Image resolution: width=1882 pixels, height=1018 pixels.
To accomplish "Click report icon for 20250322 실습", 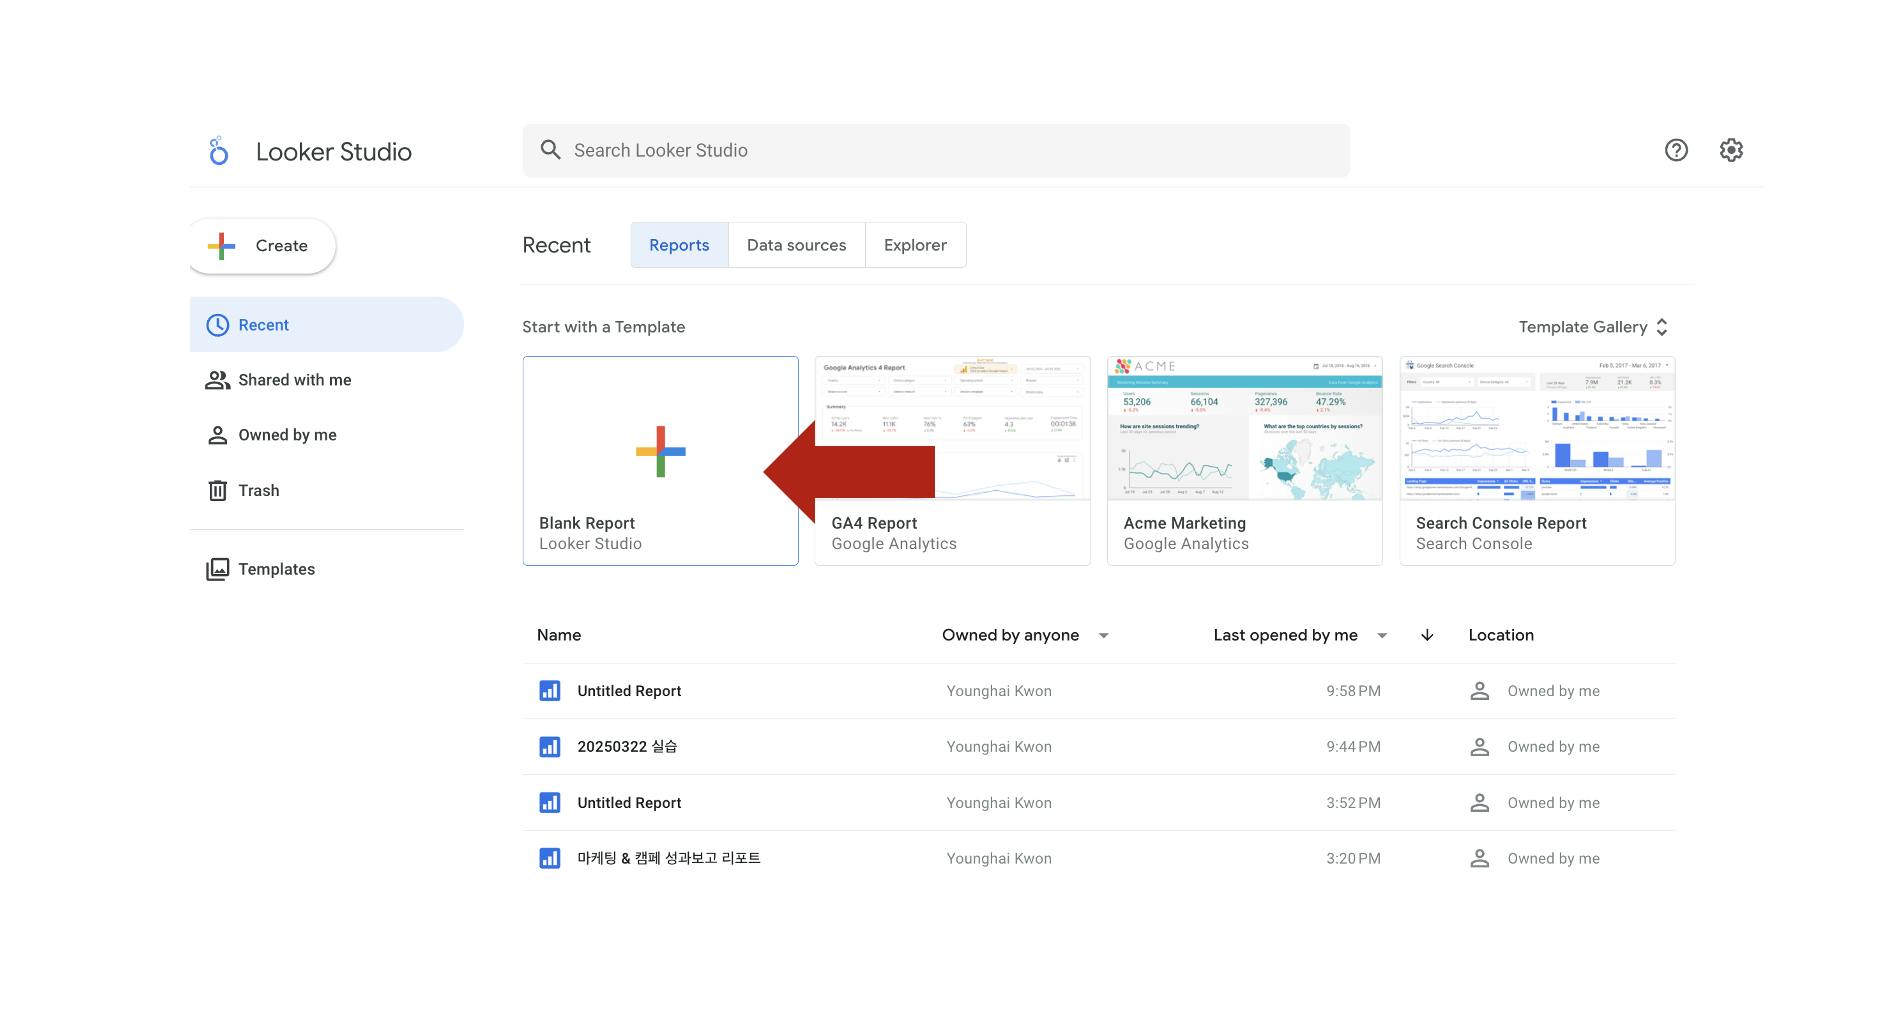I will click(550, 747).
